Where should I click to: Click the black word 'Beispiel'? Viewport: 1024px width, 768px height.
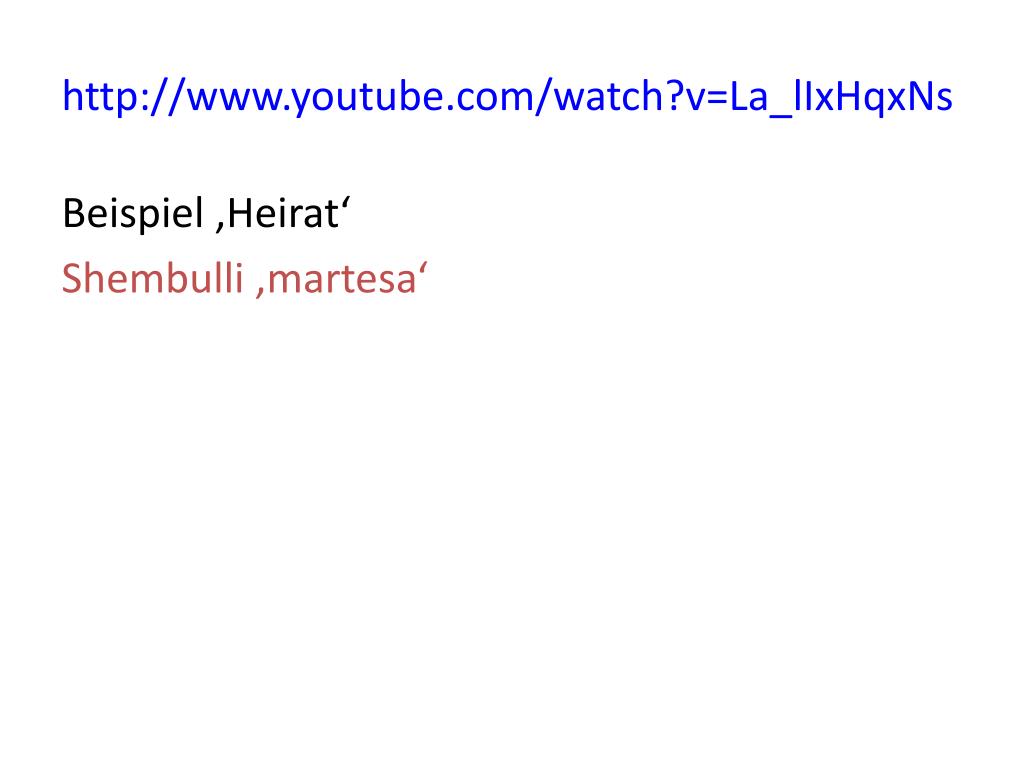(133, 214)
